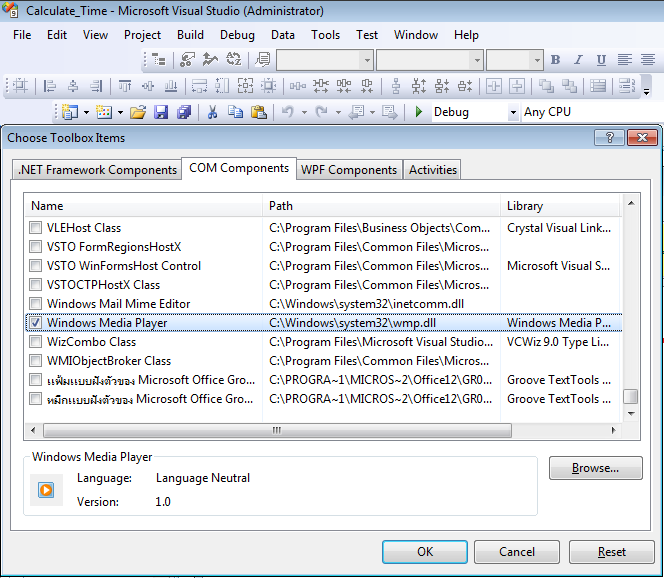Screen dimensions: 664x578
Task: Click the Send to Back icon
Action: [570, 86]
